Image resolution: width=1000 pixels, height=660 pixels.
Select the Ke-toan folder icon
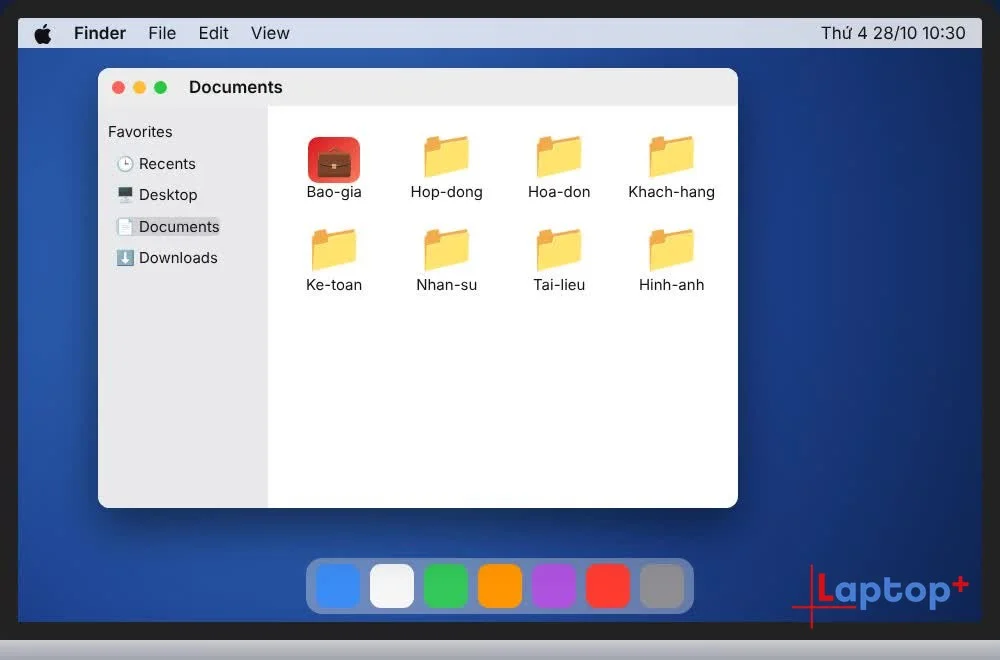(x=334, y=249)
